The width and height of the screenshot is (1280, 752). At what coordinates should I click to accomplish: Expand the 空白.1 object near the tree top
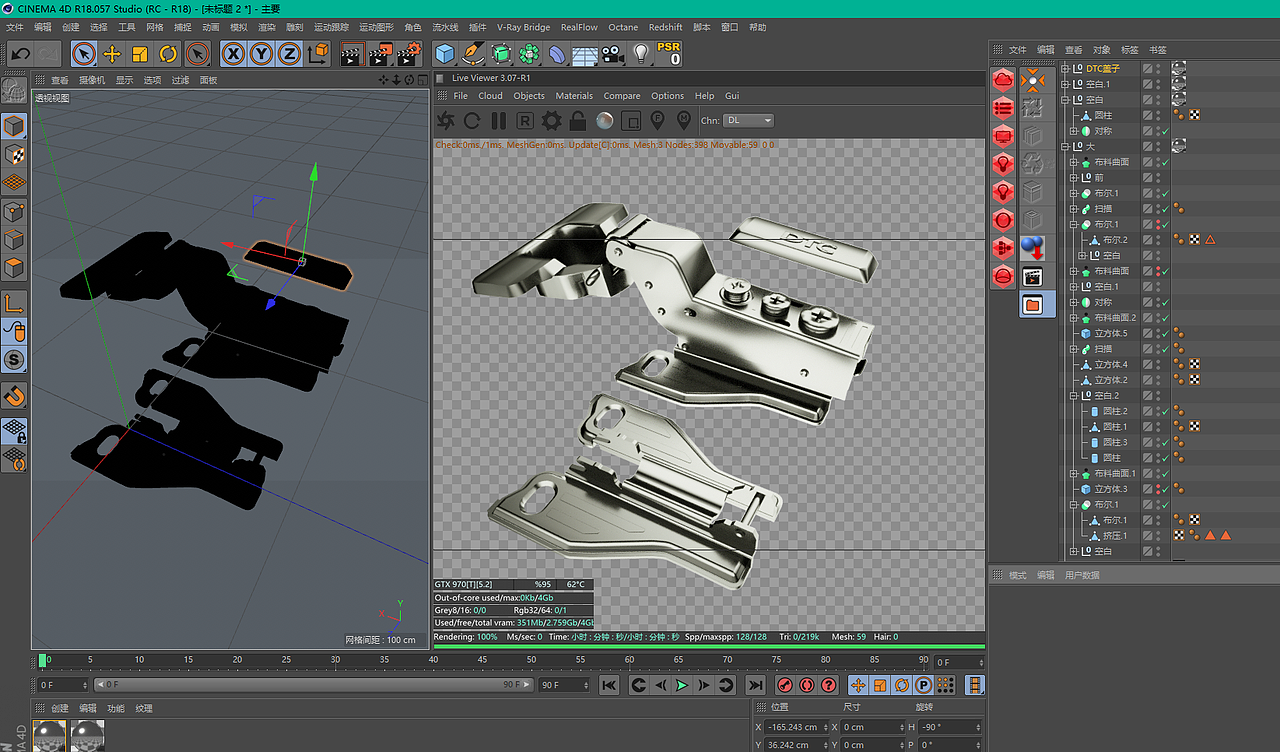(1066, 84)
